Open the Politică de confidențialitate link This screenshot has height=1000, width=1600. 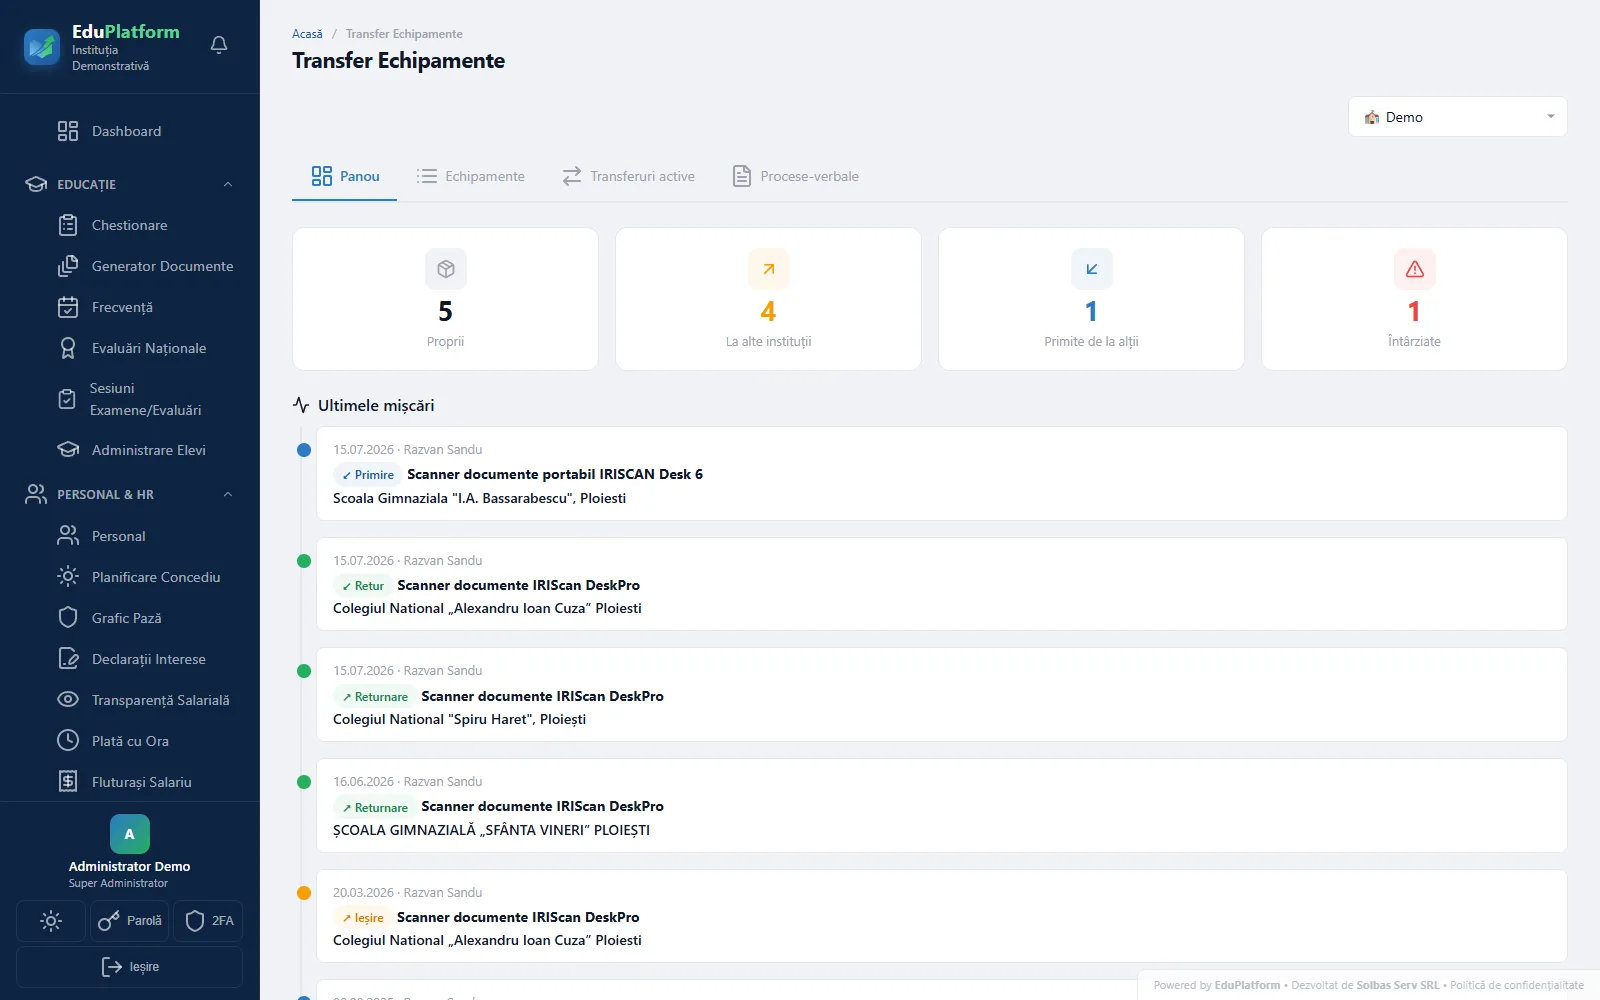(x=1517, y=985)
